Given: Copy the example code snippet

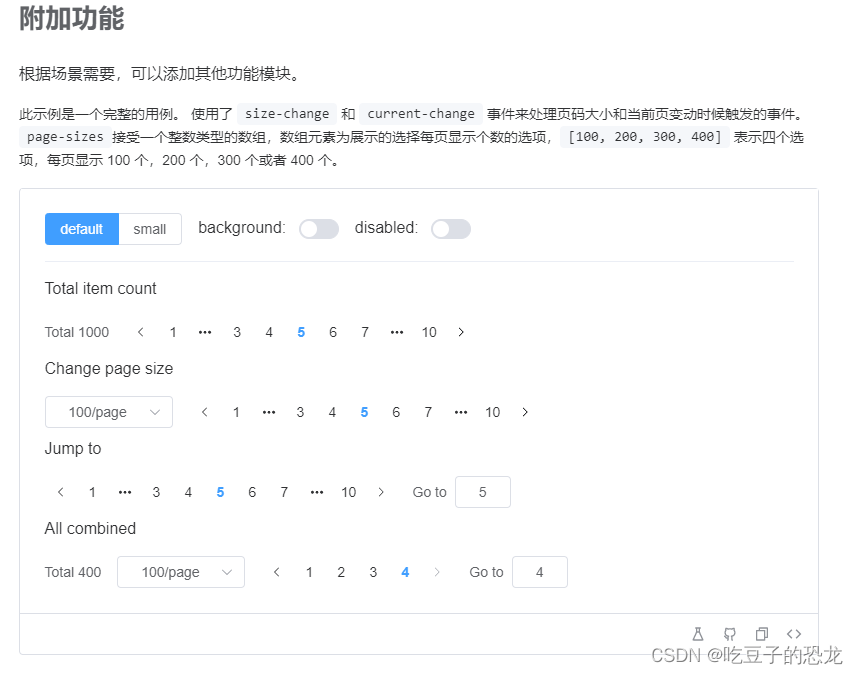Looking at the screenshot, I should [761, 633].
